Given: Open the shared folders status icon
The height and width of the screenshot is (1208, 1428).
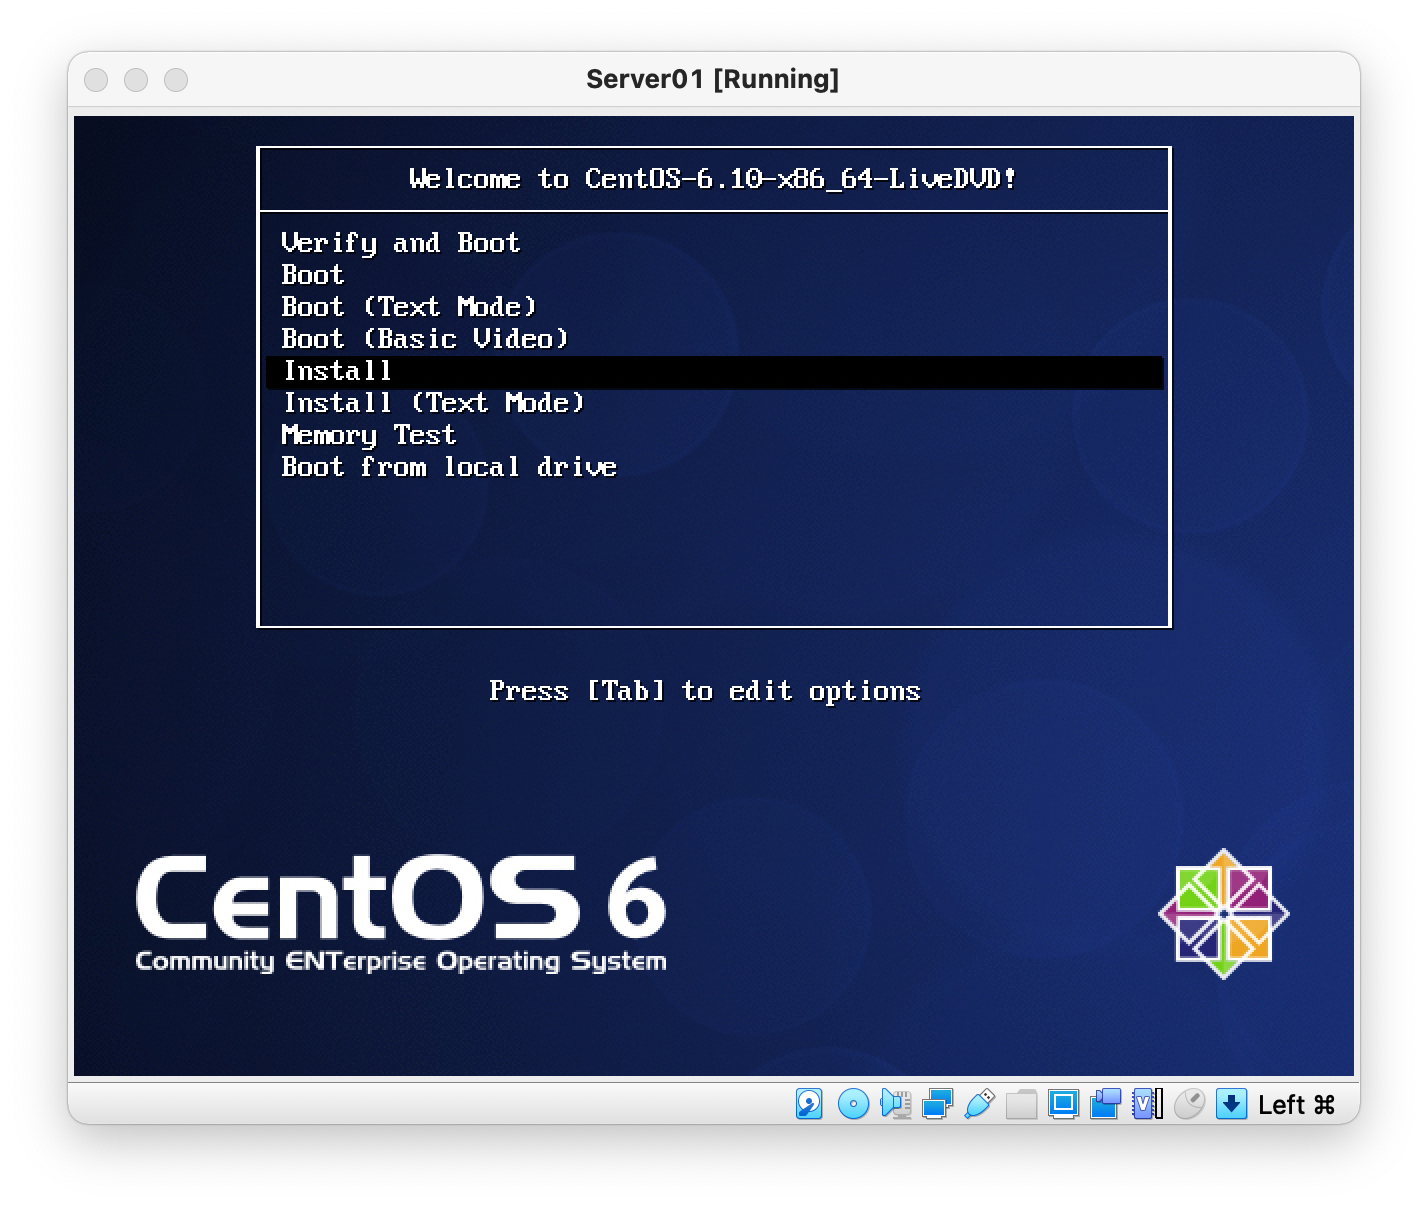Looking at the screenshot, I should click(x=1021, y=1104).
